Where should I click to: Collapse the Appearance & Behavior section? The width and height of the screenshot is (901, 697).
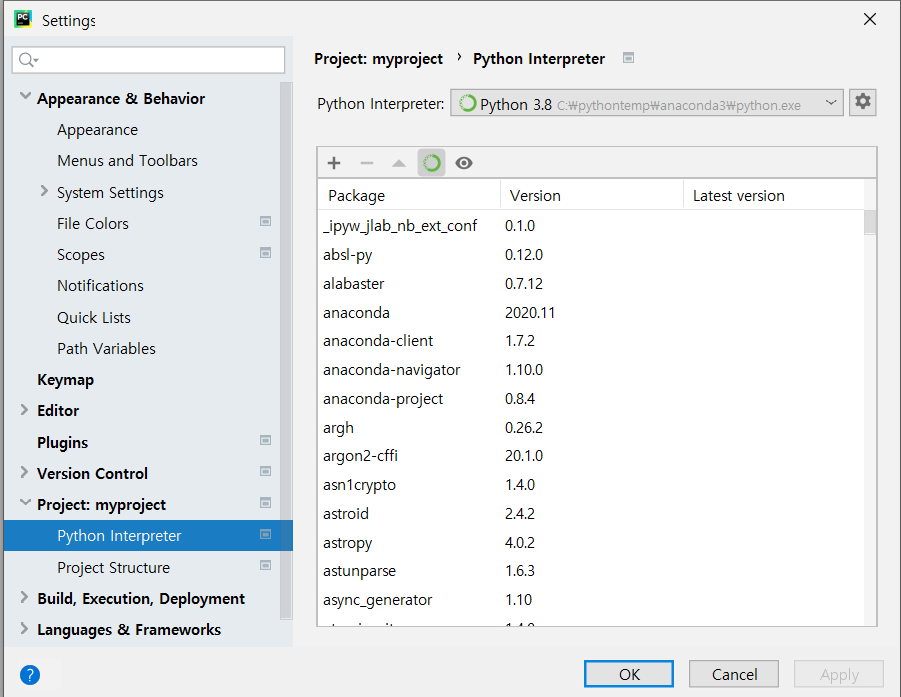pyautogui.click(x=25, y=97)
